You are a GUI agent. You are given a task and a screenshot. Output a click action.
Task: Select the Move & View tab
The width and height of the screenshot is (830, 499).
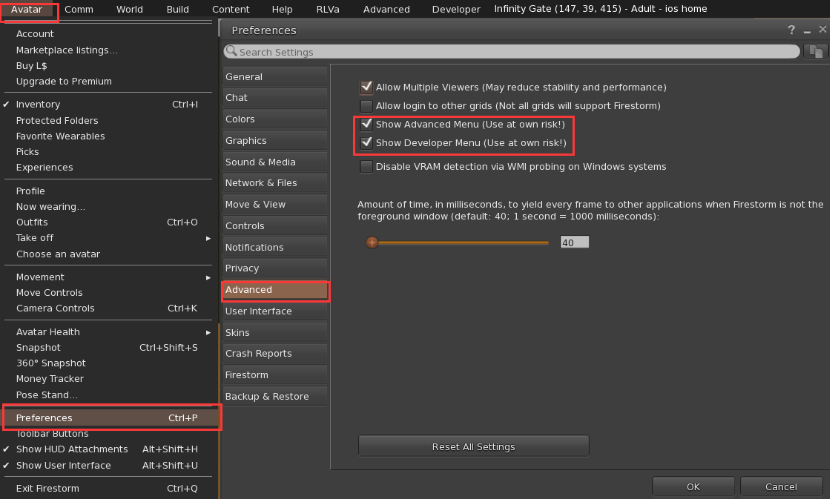[275, 204]
